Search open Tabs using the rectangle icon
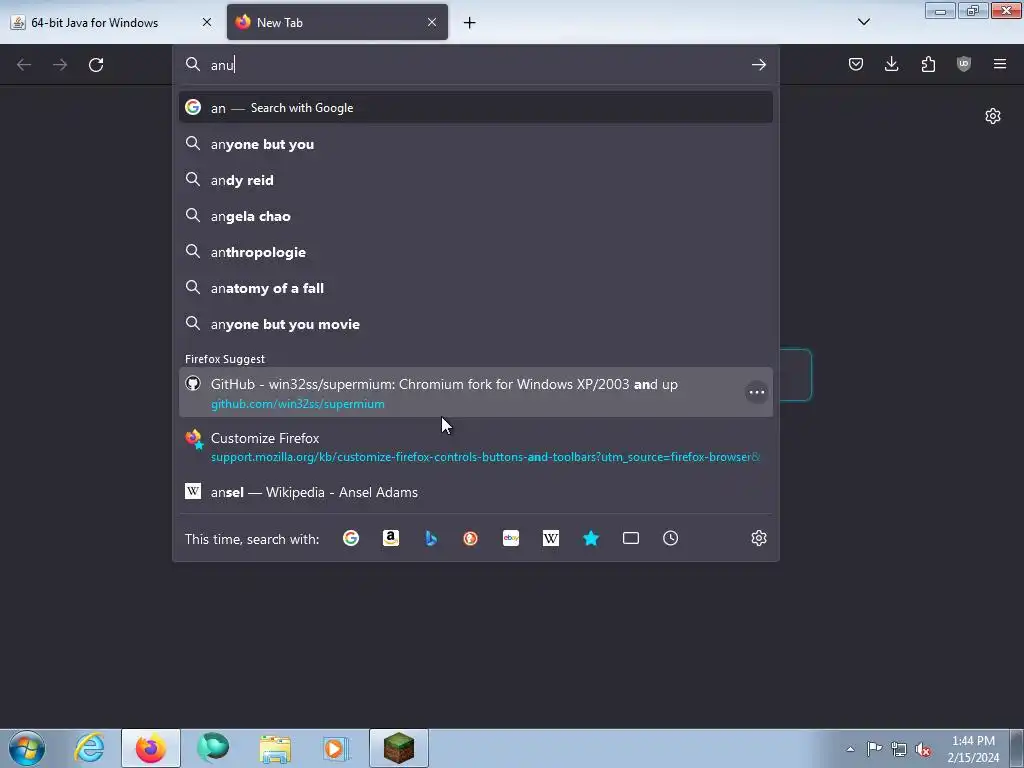1024x768 pixels. click(631, 538)
